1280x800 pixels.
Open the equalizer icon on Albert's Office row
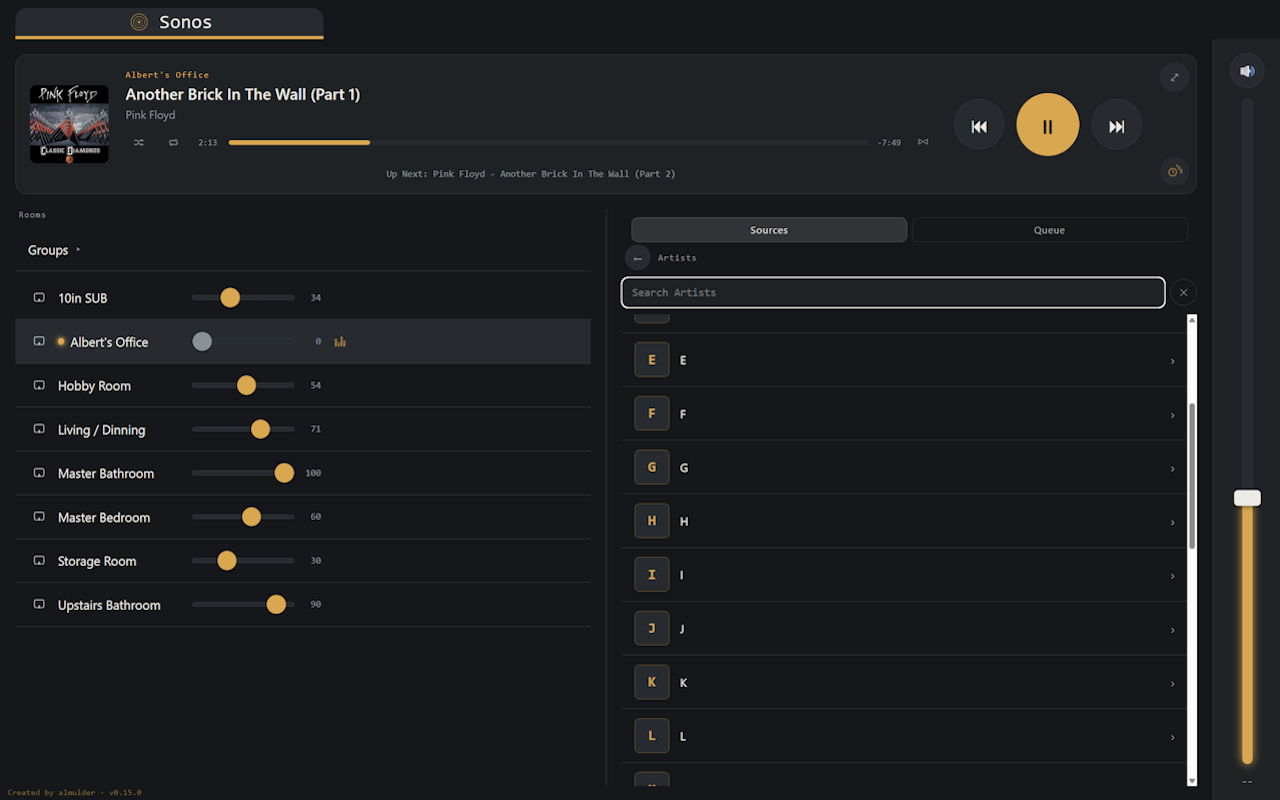(x=340, y=342)
